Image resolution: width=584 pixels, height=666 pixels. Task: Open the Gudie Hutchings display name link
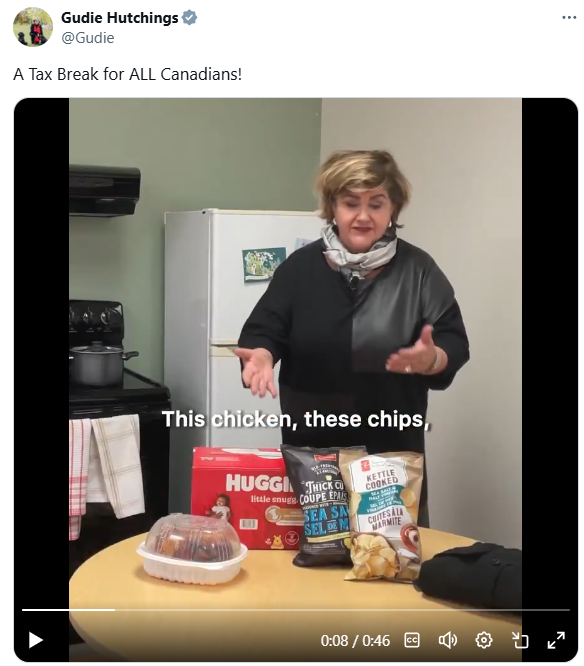(x=119, y=17)
